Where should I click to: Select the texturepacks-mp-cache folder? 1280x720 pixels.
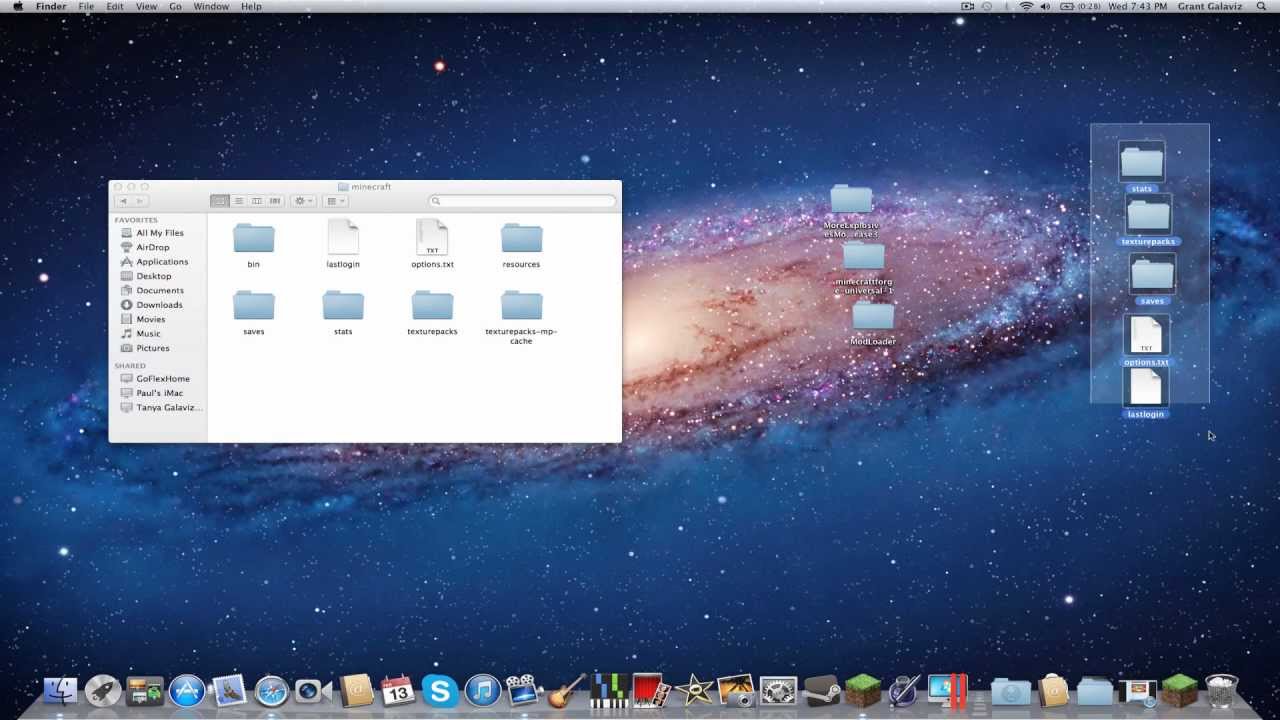point(521,316)
